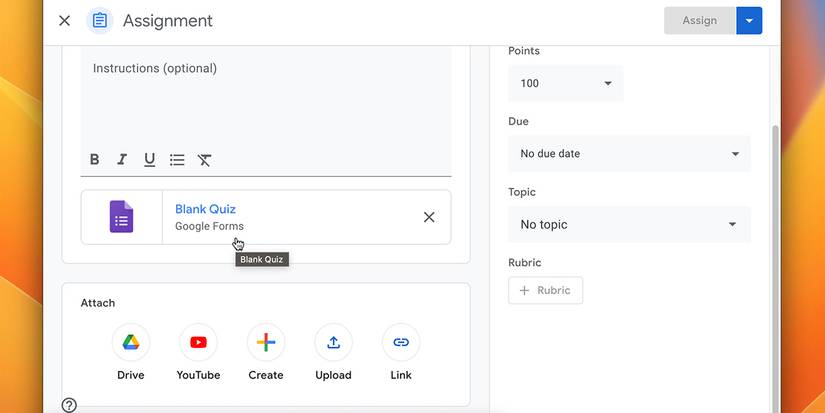
Task: Apply underline formatting
Action: pyautogui.click(x=149, y=159)
